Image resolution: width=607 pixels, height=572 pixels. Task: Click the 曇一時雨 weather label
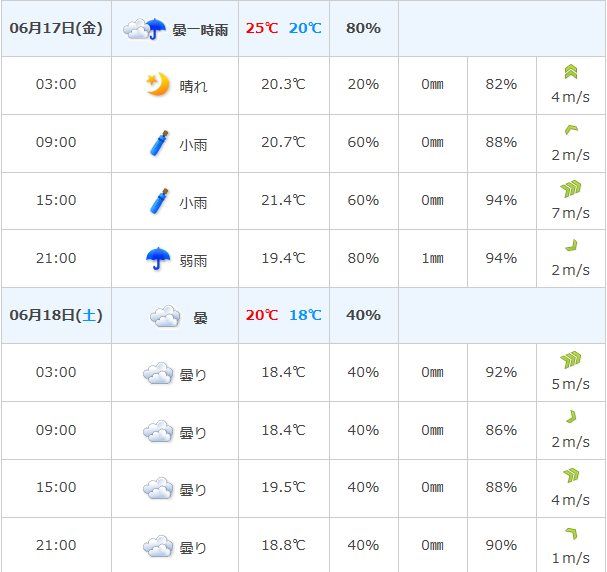[200, 30]
